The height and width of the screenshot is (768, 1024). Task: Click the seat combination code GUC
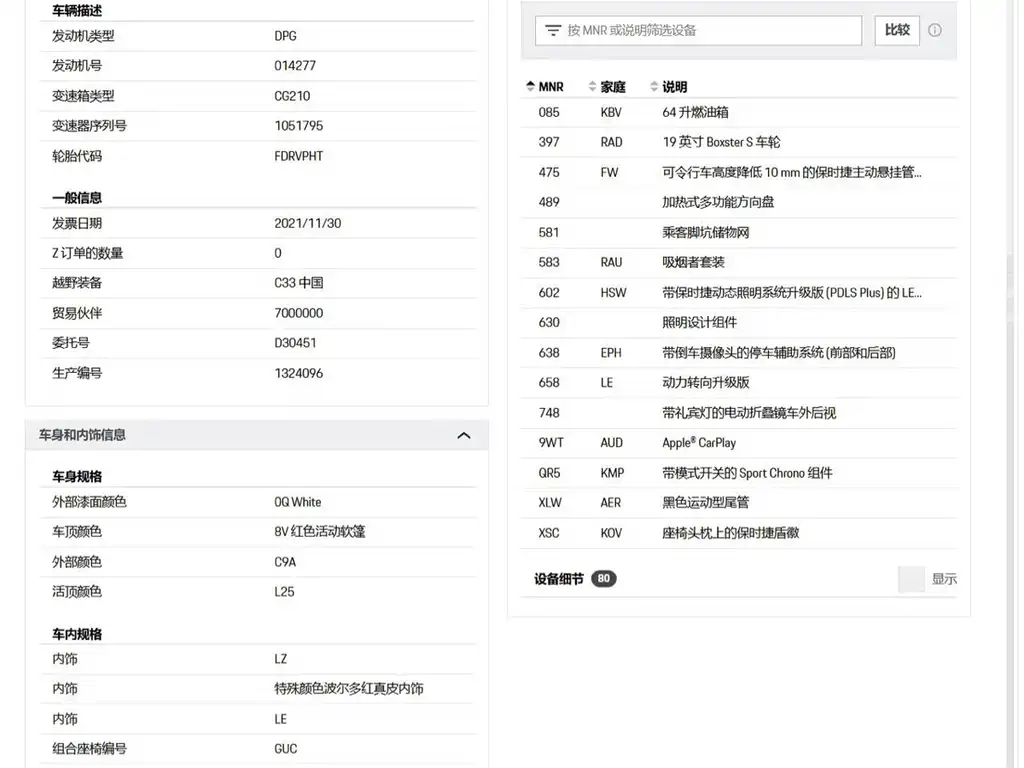point(285,748)
